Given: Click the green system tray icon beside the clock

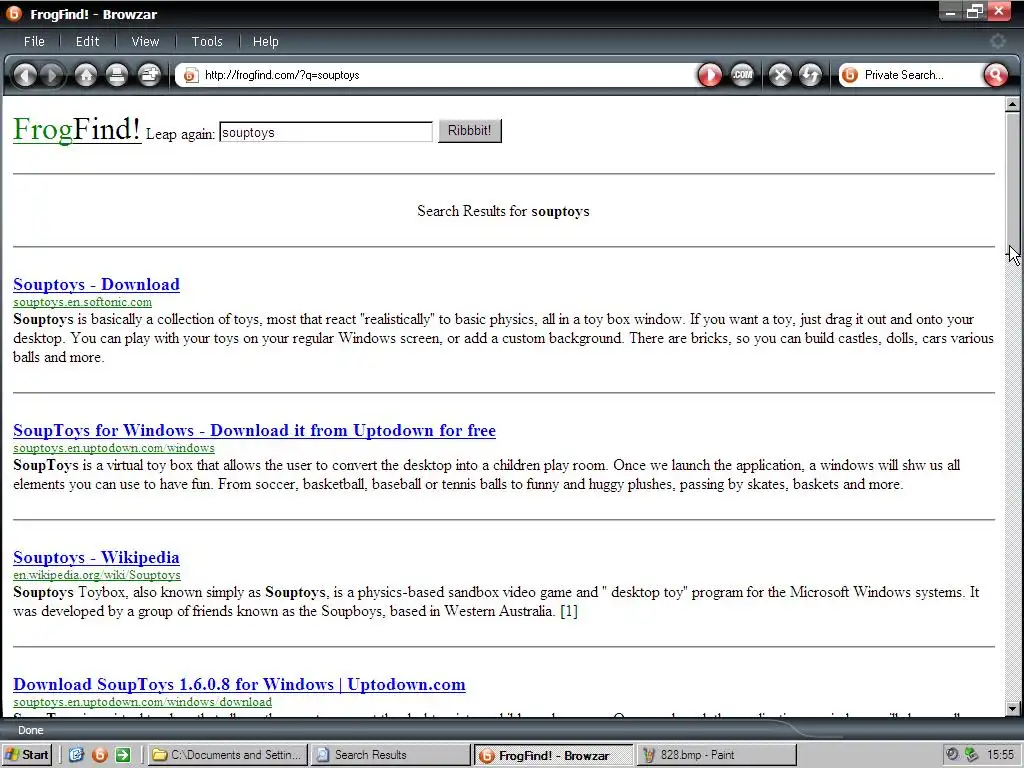Looking at the screenshot, I should click(971, 754).
